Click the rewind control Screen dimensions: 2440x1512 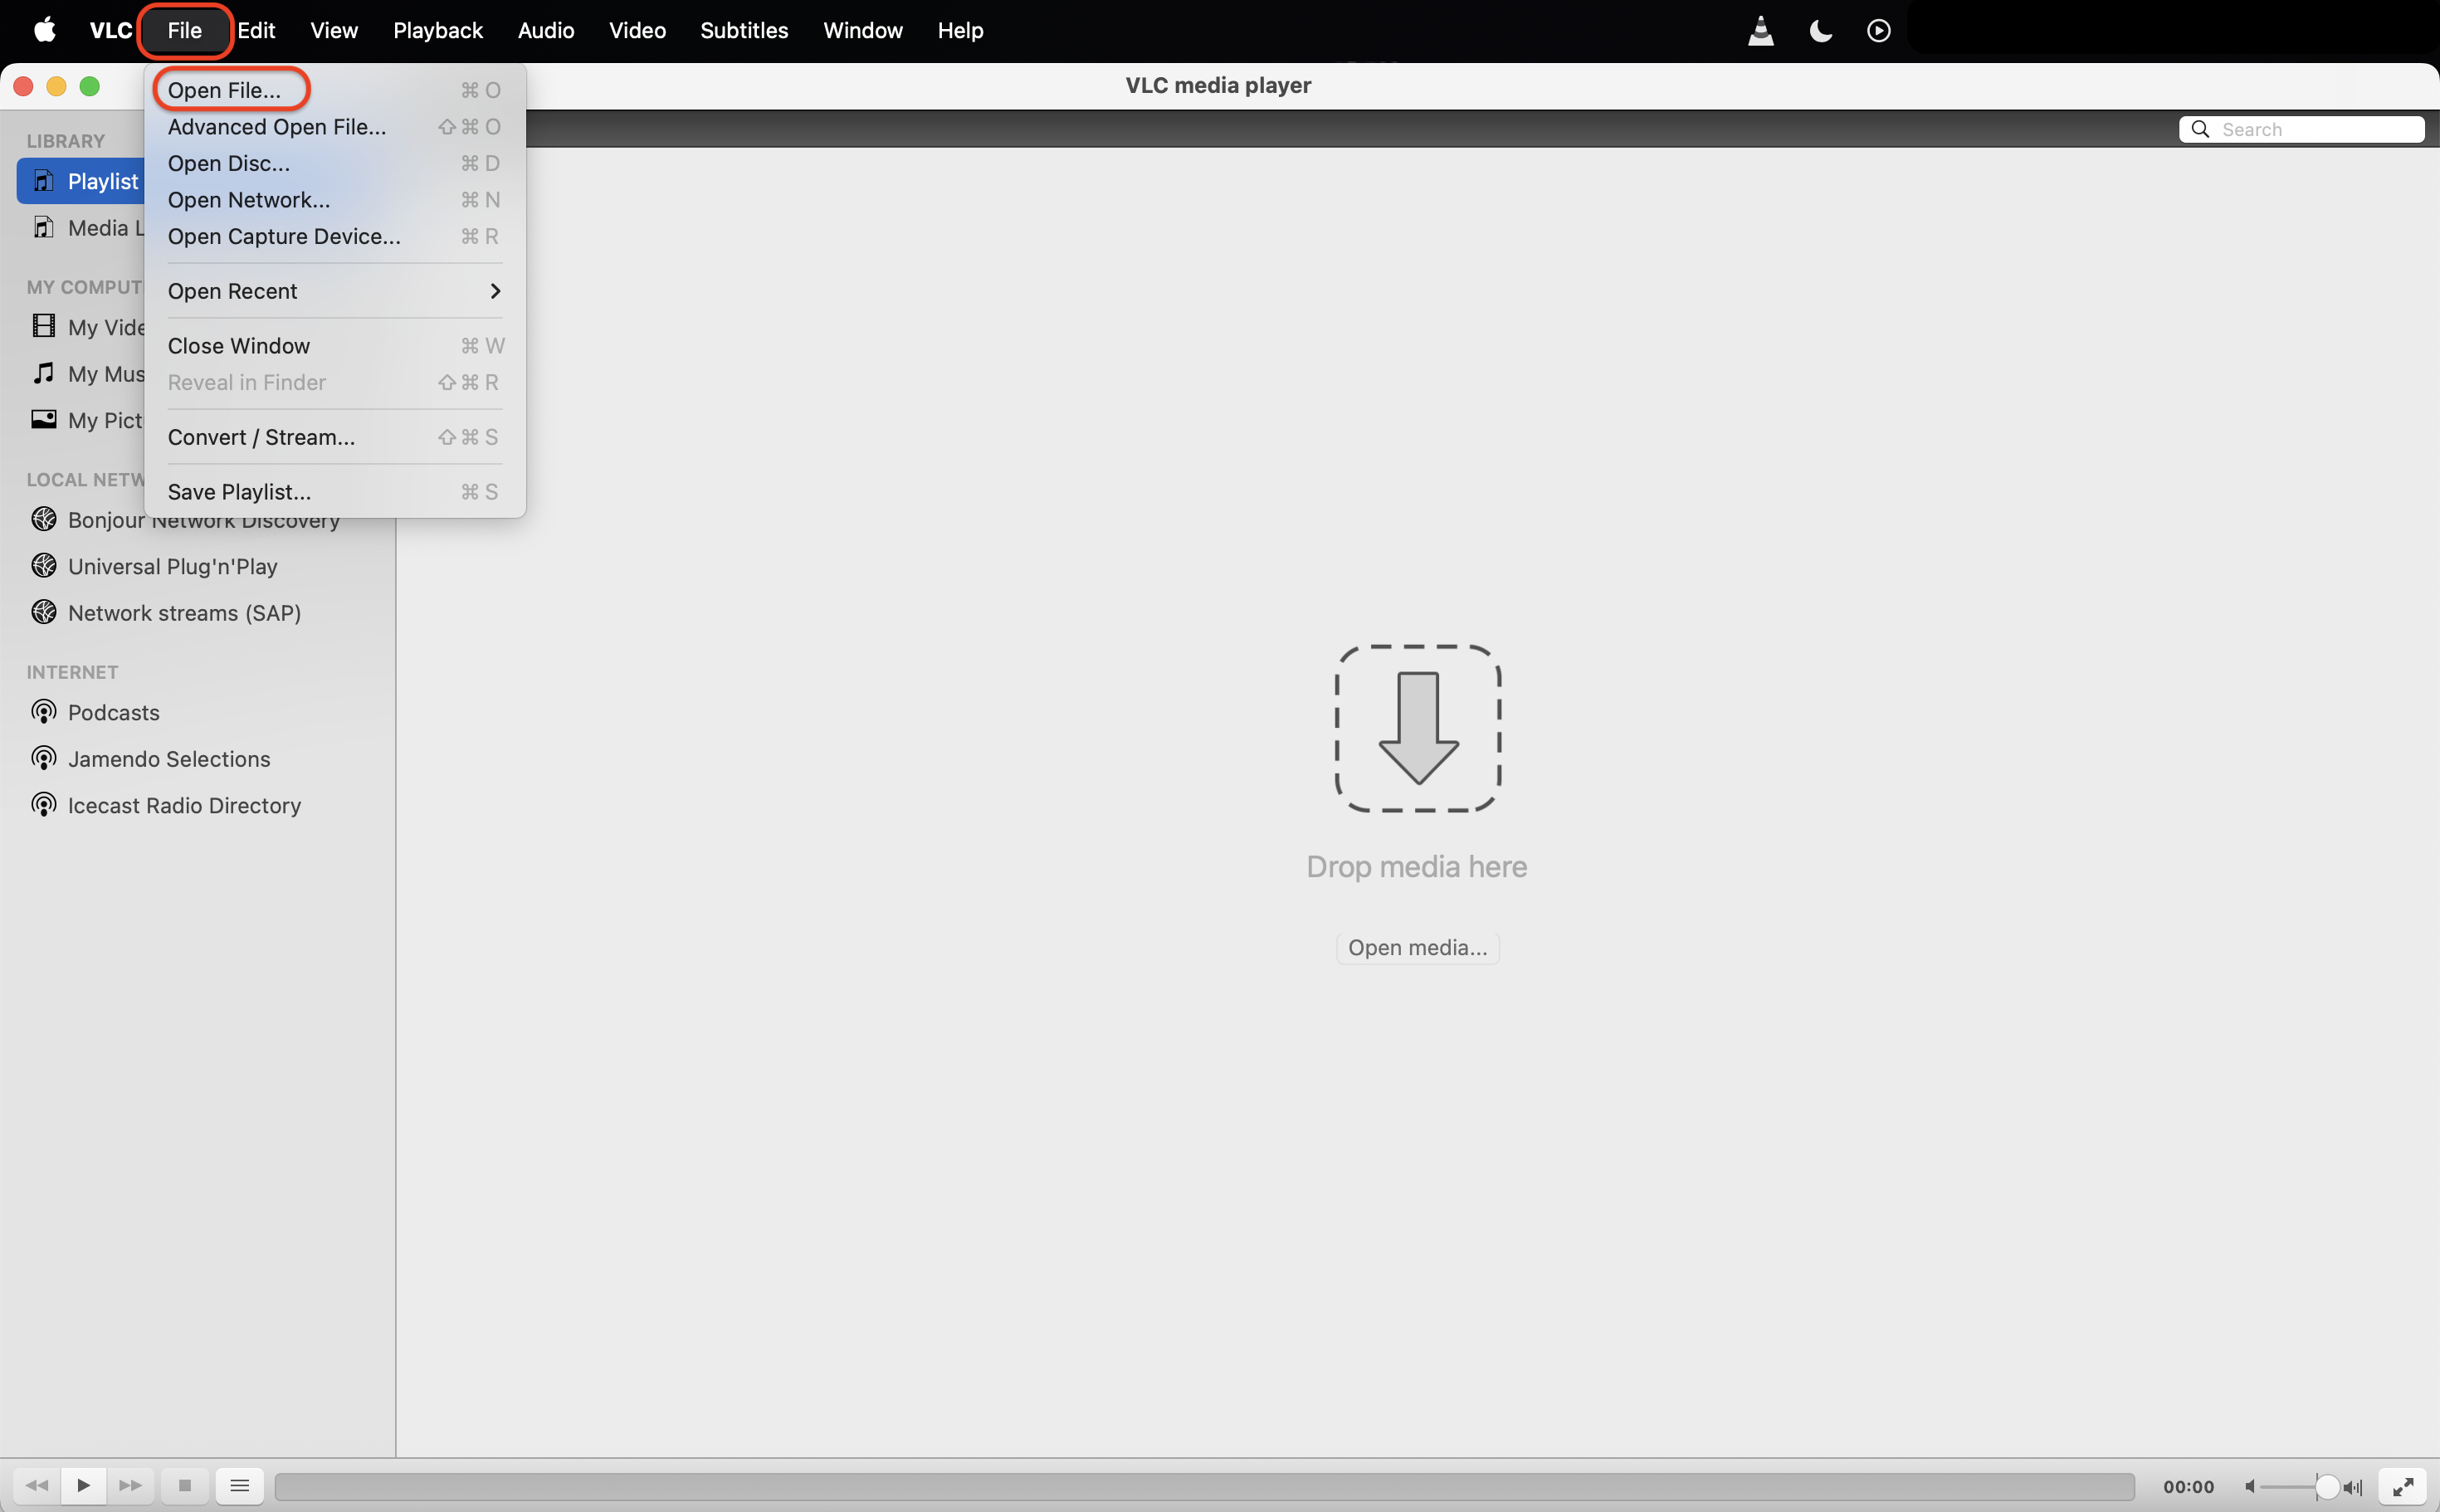click(37, 1486)
